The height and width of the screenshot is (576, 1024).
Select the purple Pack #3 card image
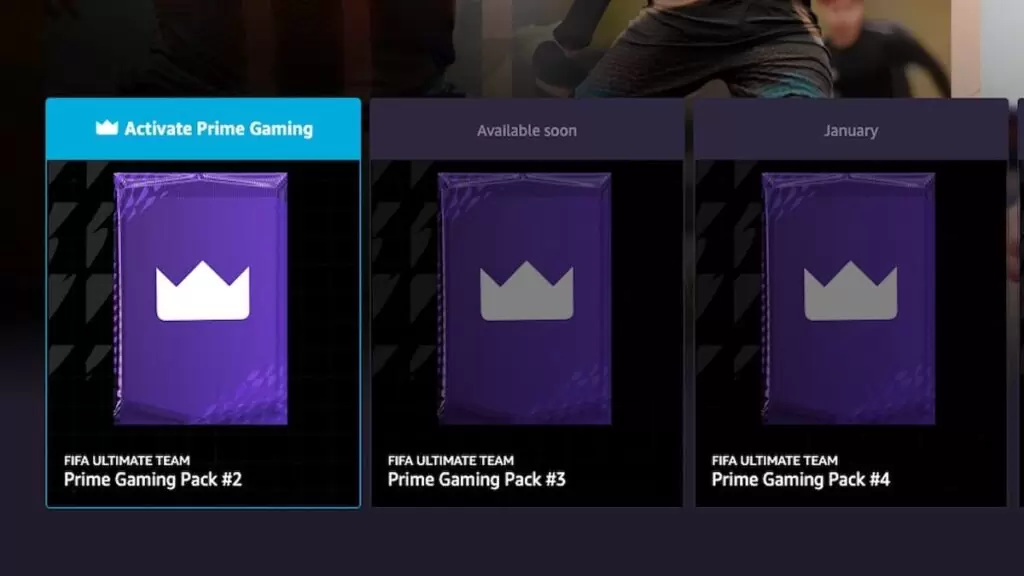coord(524,298)
